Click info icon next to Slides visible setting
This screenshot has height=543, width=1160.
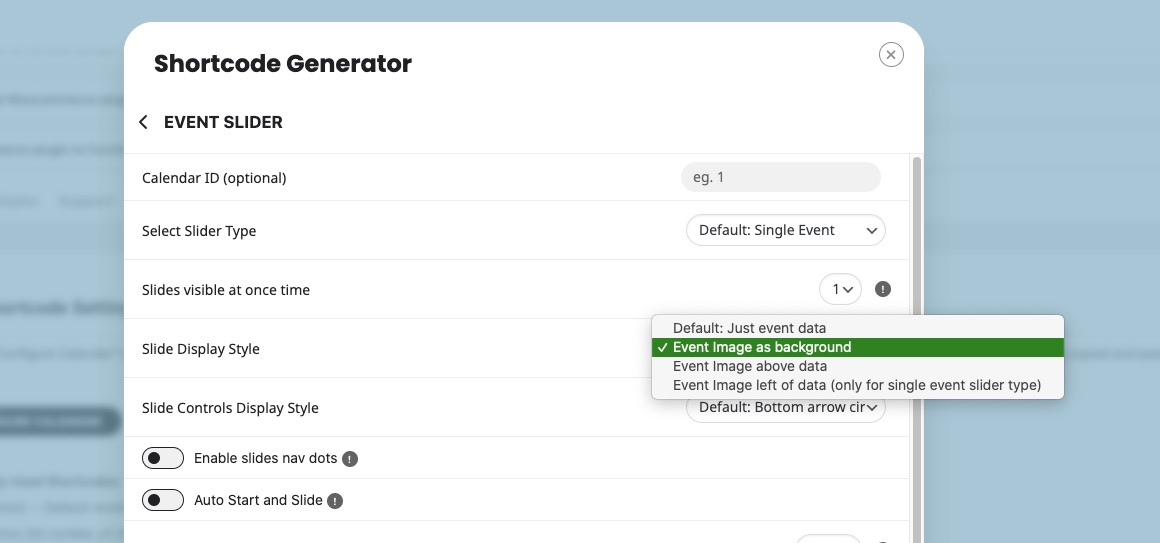(x=883, y=289)
